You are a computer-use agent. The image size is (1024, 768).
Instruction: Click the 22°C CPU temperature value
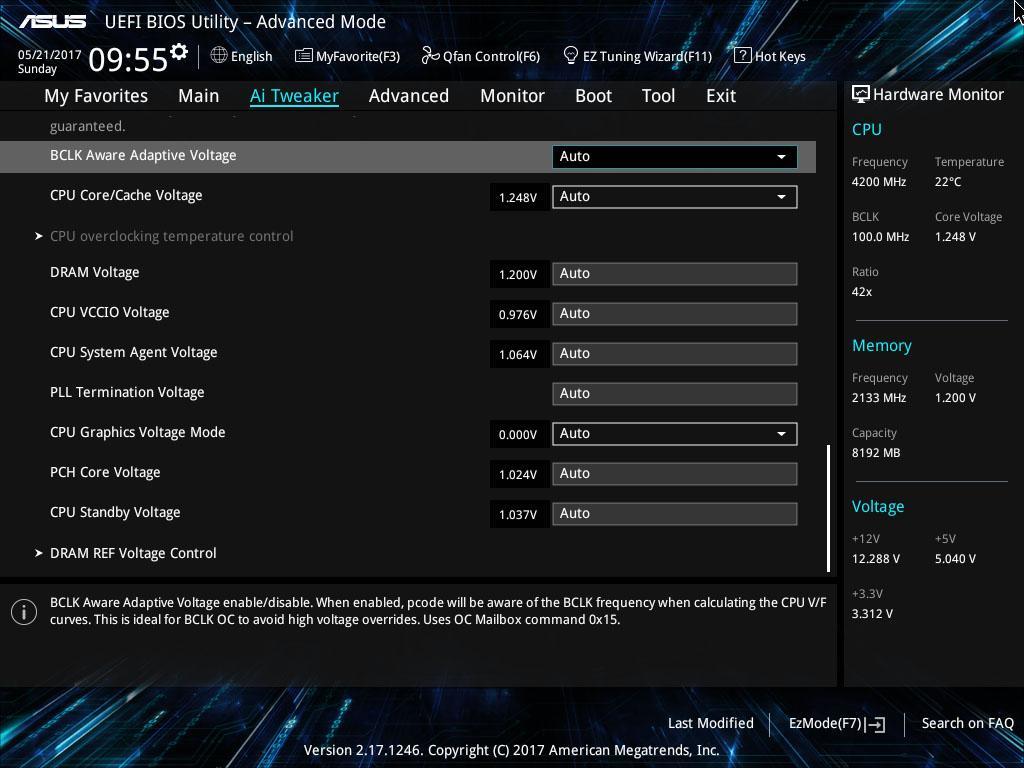(x=948, y=182)
